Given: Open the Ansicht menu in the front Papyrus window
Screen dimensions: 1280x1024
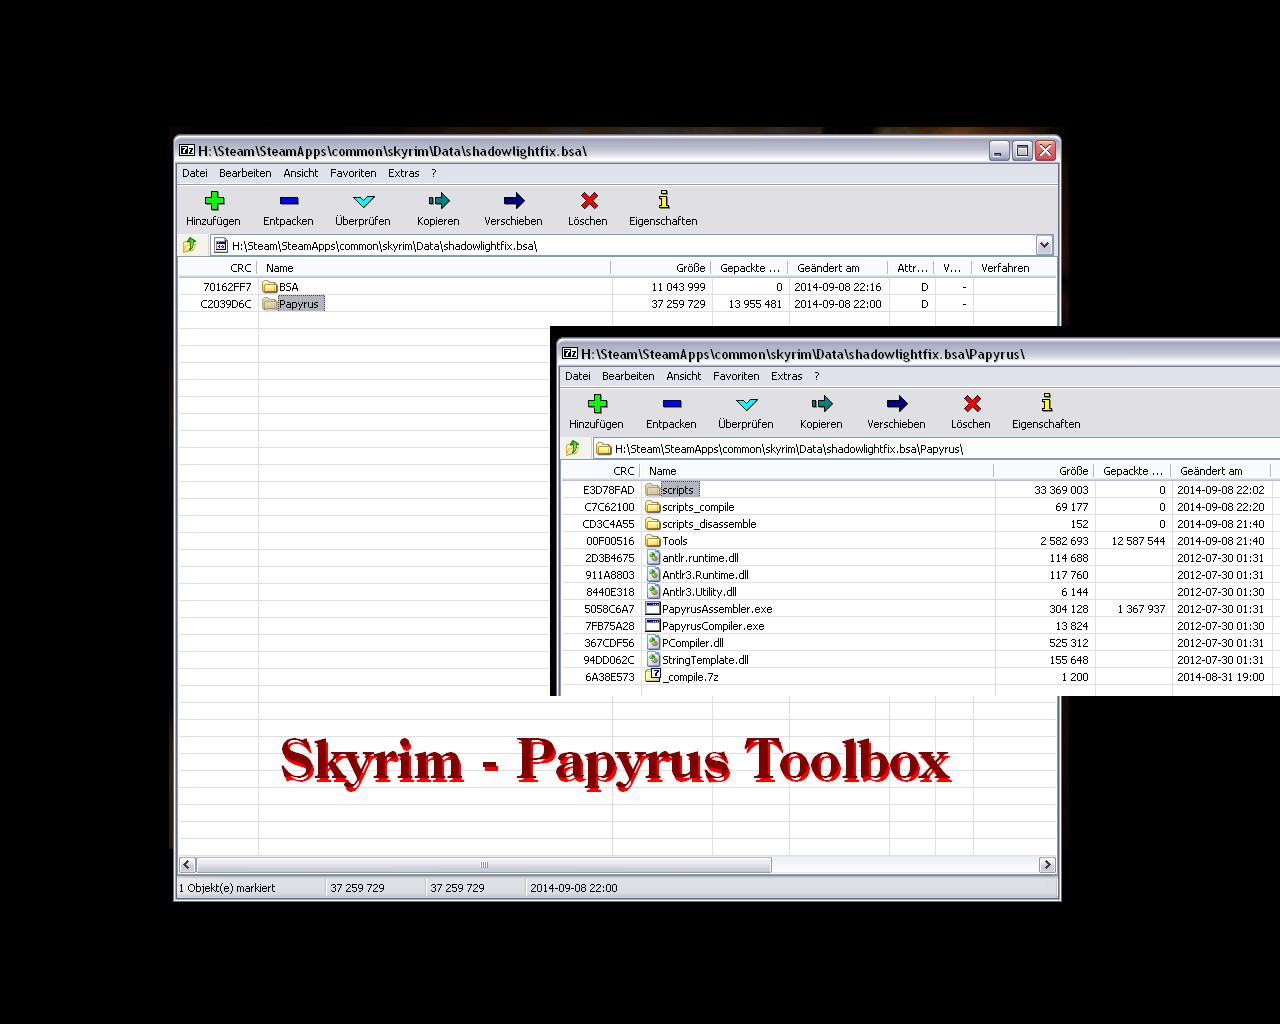Looking at the screenshot, I should click(684, 376).
